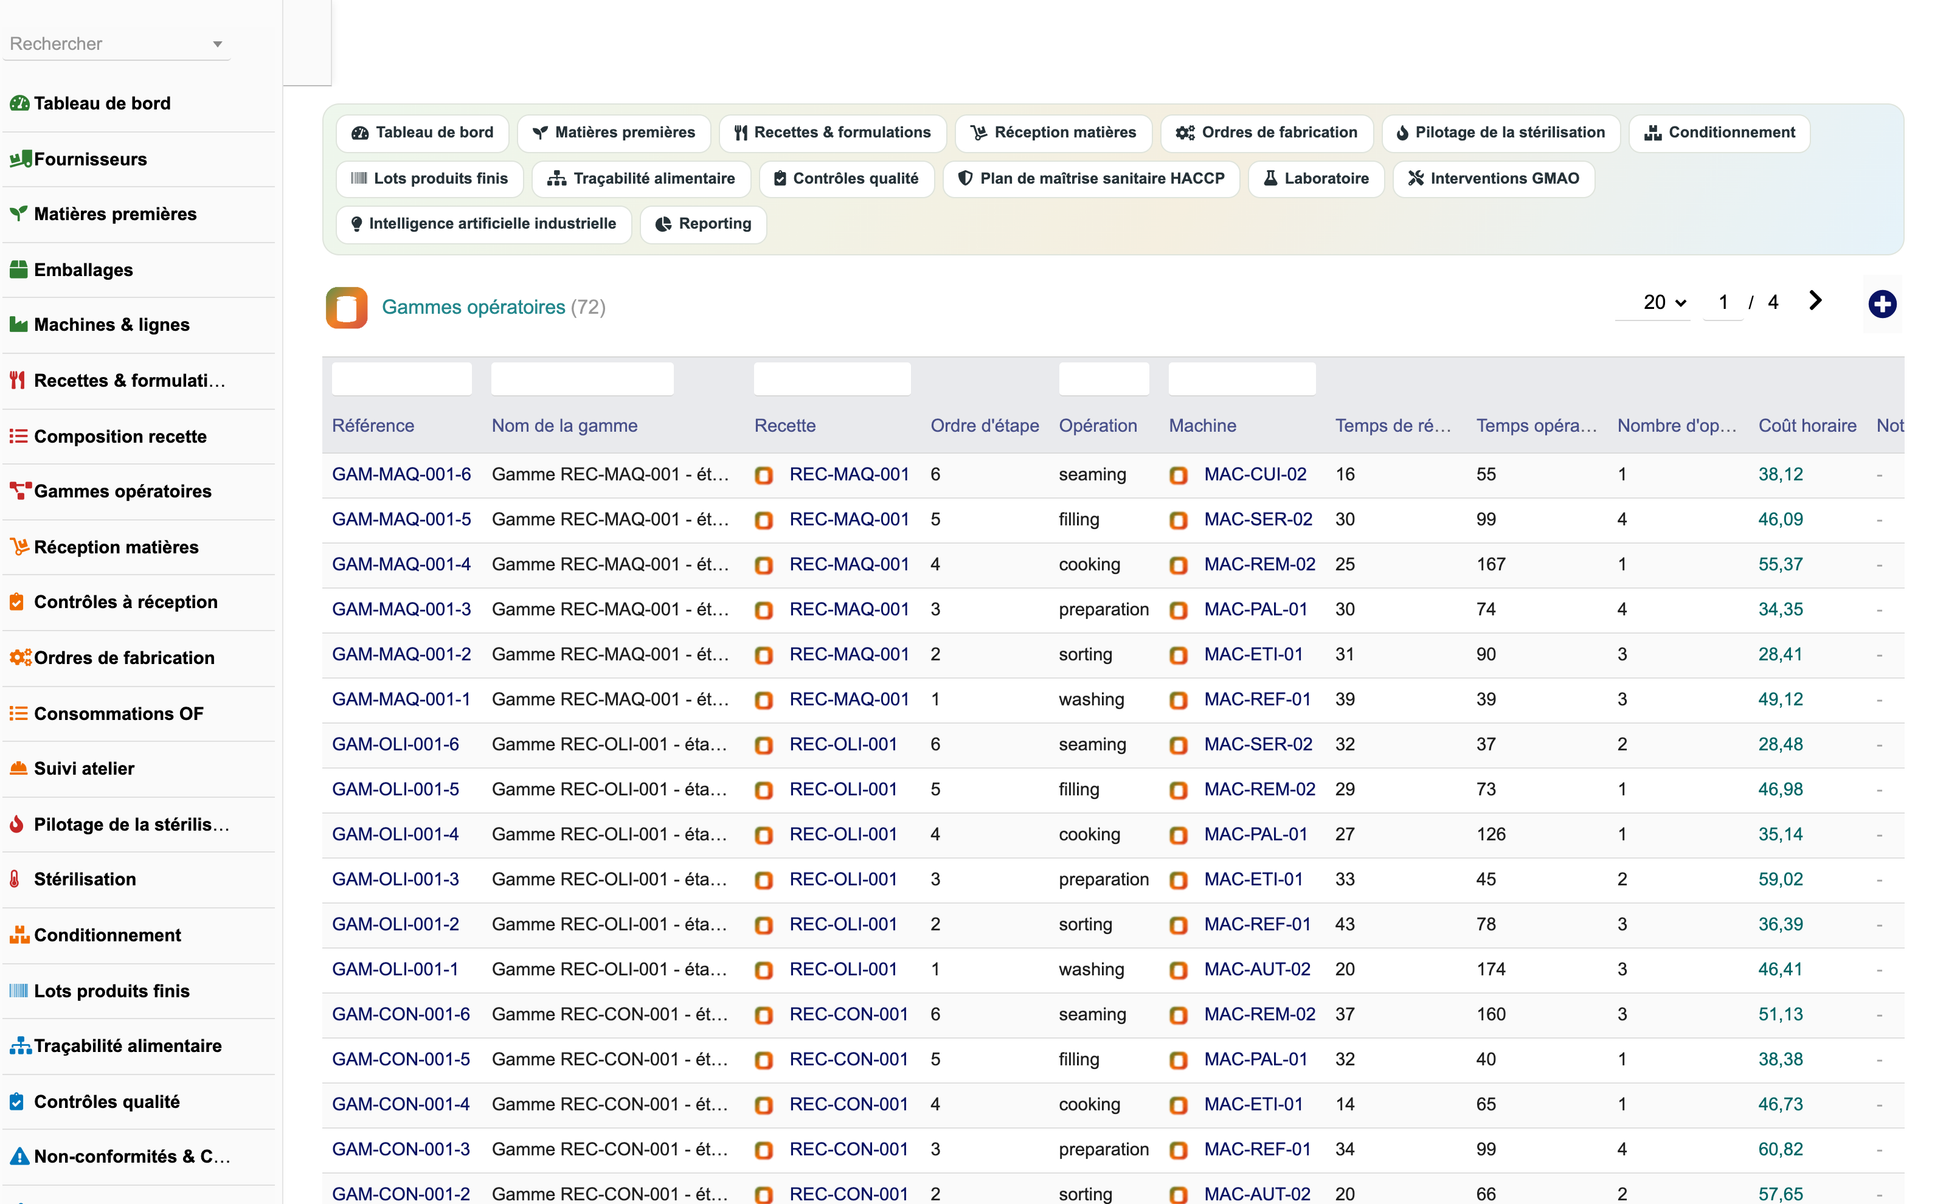Image resolution: width=1946 pixels, height=1204 pixels.
Task: Click the Machine filter field
Action: click(1242, 379)
